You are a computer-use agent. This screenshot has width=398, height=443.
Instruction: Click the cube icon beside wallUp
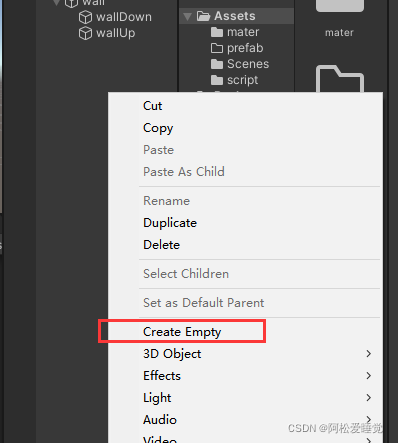[x=85, y=33]
